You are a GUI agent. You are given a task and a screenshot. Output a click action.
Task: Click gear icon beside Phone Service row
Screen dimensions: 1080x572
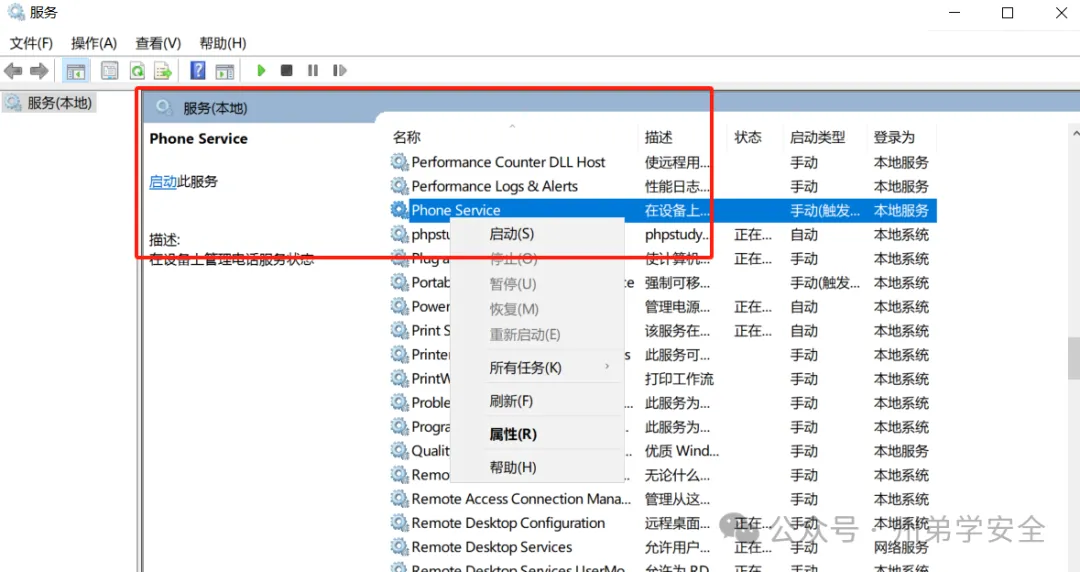pyautogui.click(x=399, y=210)
